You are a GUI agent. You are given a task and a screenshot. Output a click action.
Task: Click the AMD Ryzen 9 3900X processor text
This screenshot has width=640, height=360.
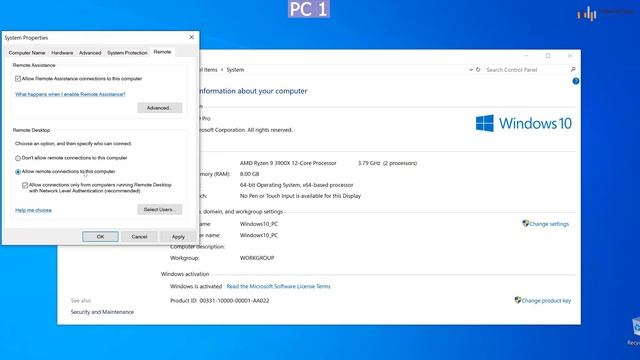(288, 163)
